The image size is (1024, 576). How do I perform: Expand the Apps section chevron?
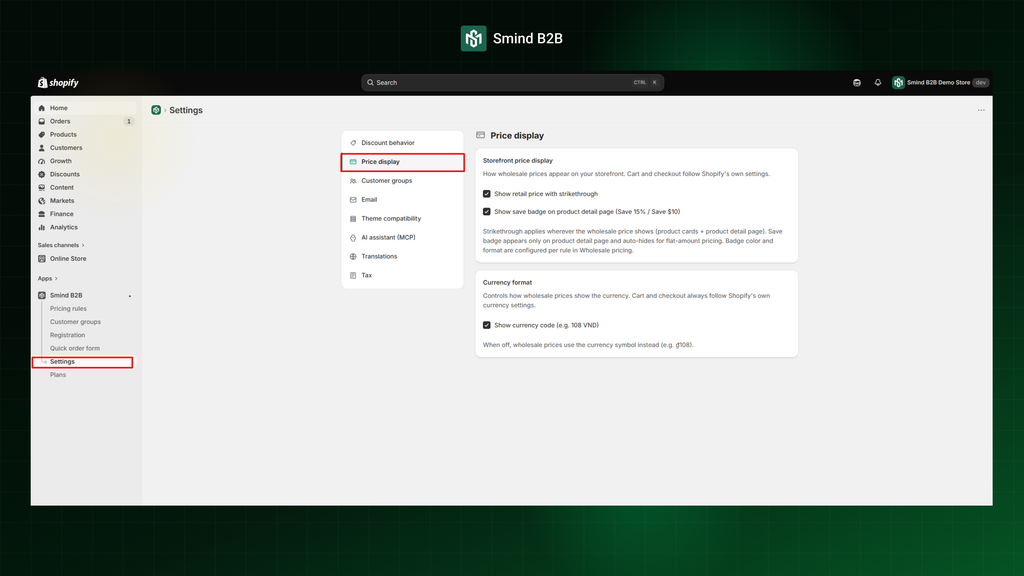(x=56, y=279)
